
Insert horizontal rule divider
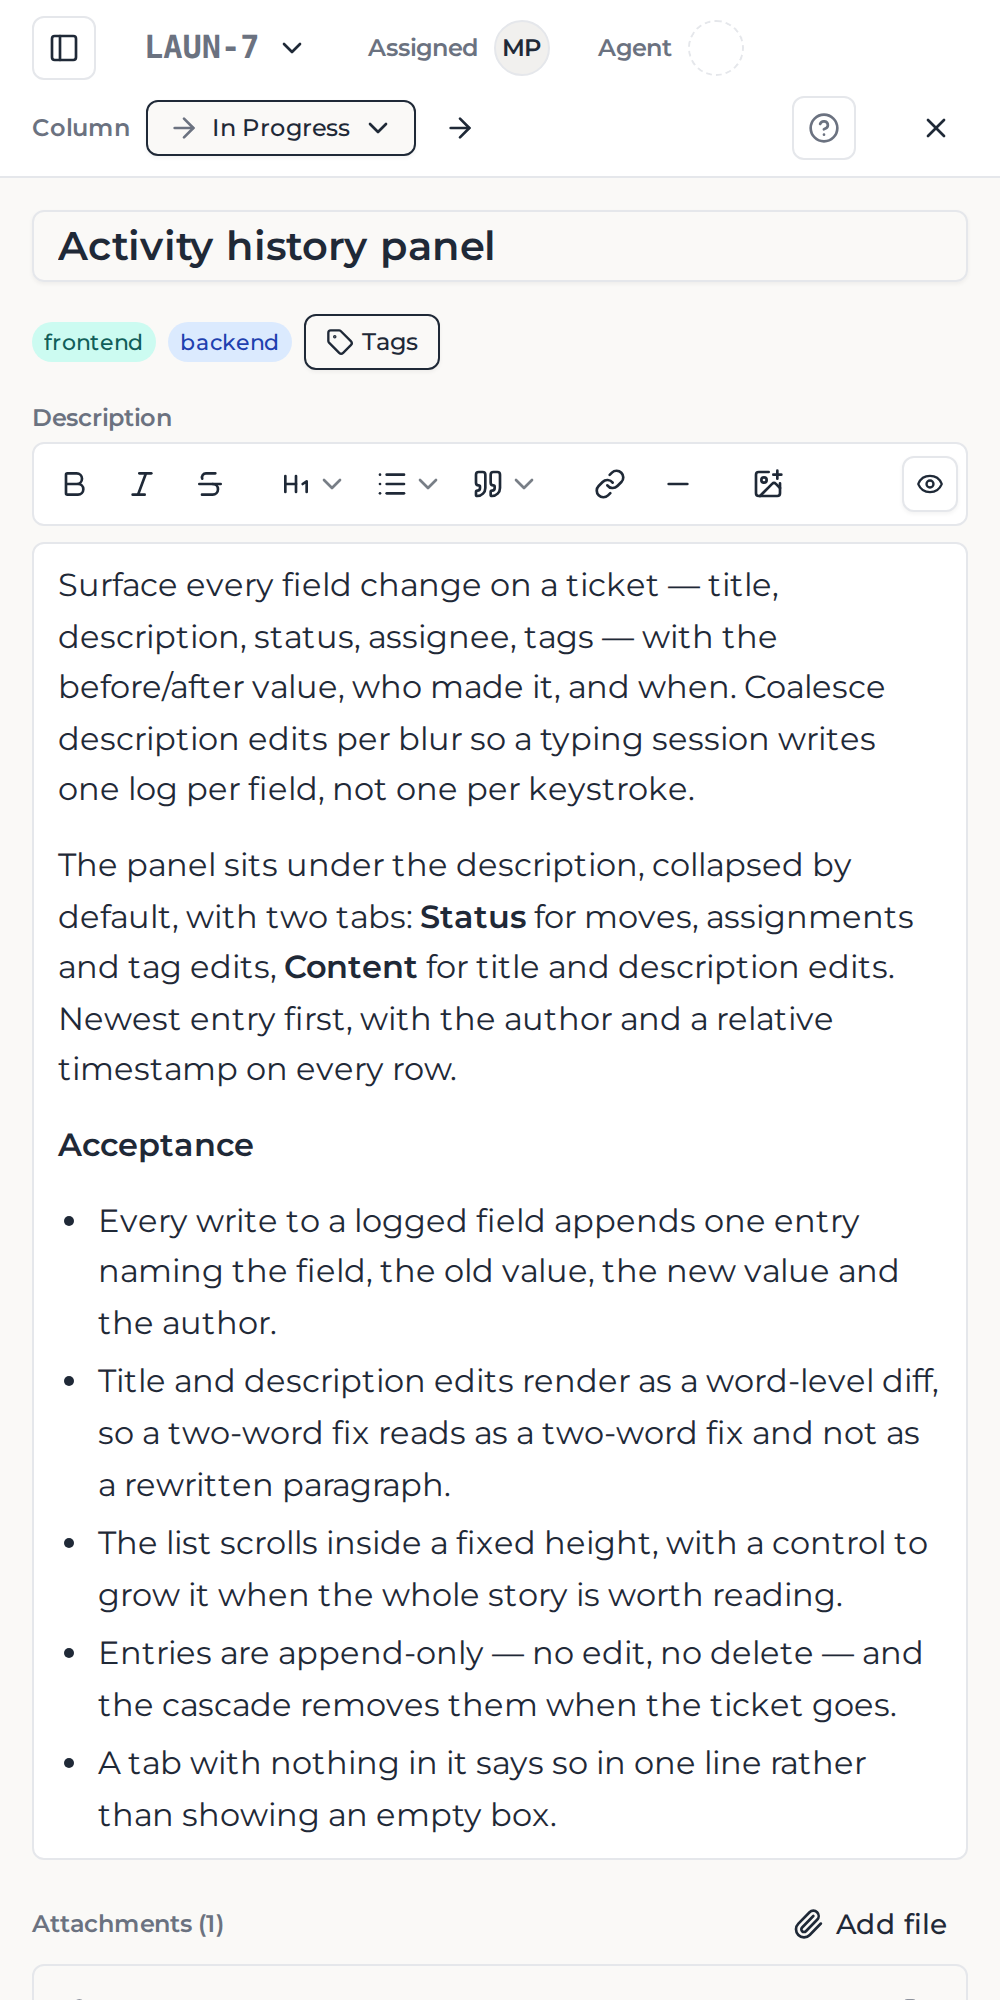678,484
